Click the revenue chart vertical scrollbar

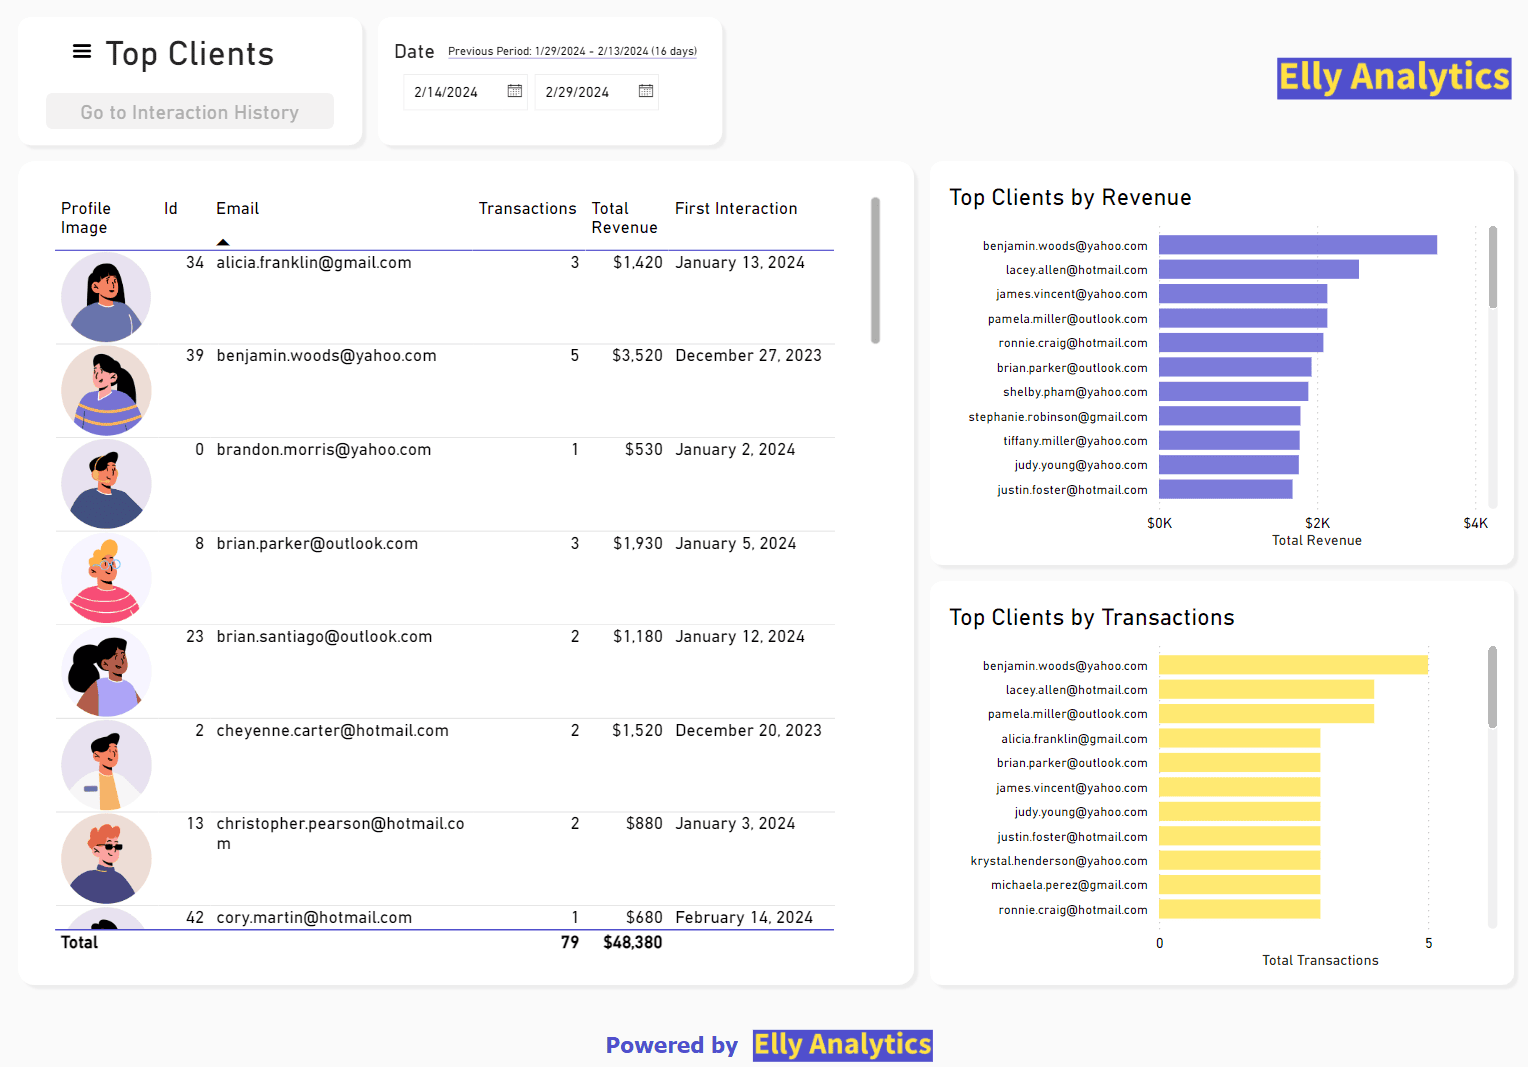point(1492,267)
